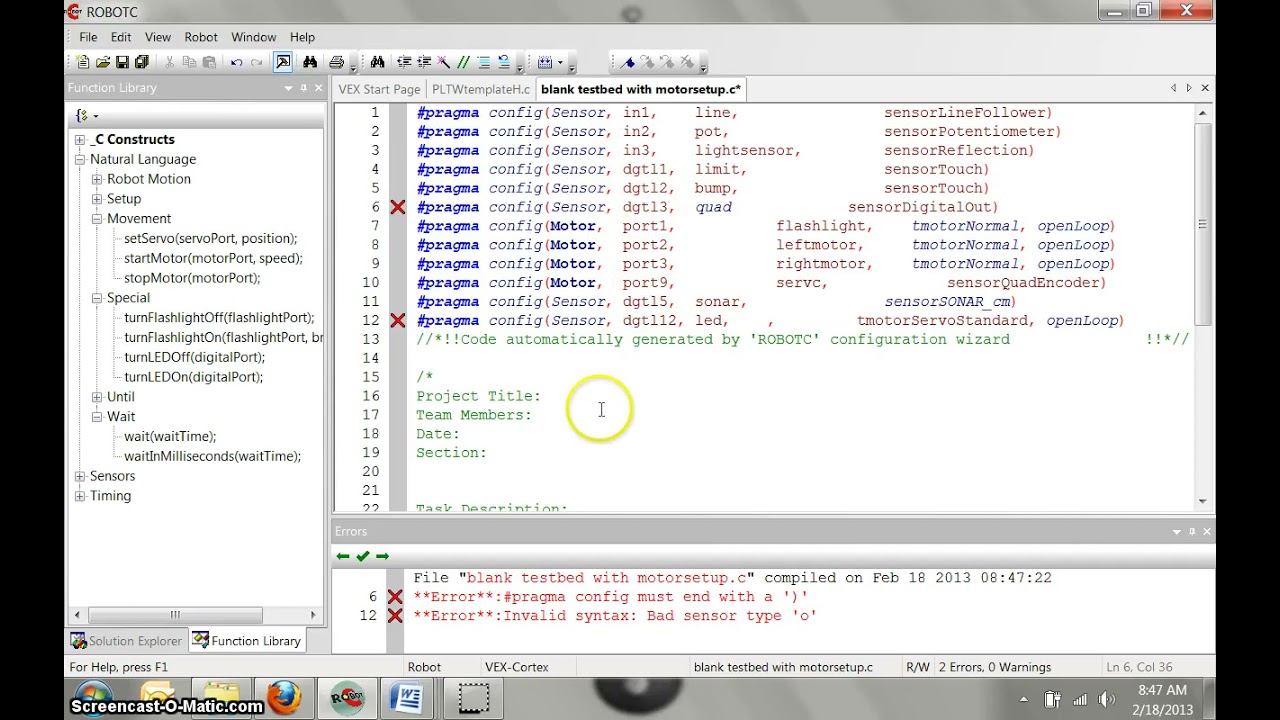Select stopMotor(motorPort); function

[x=192, y=278]
